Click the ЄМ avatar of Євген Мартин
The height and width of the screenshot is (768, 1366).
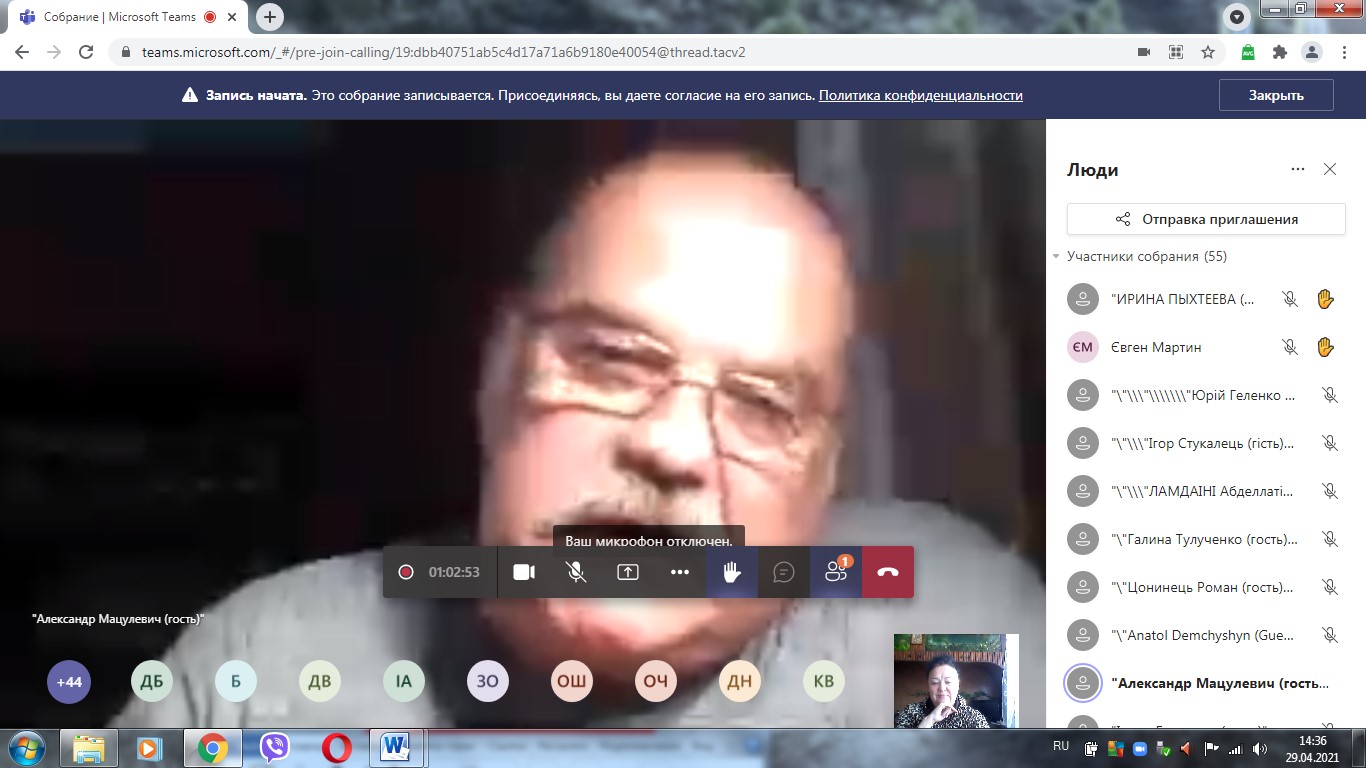[1083, 347]
